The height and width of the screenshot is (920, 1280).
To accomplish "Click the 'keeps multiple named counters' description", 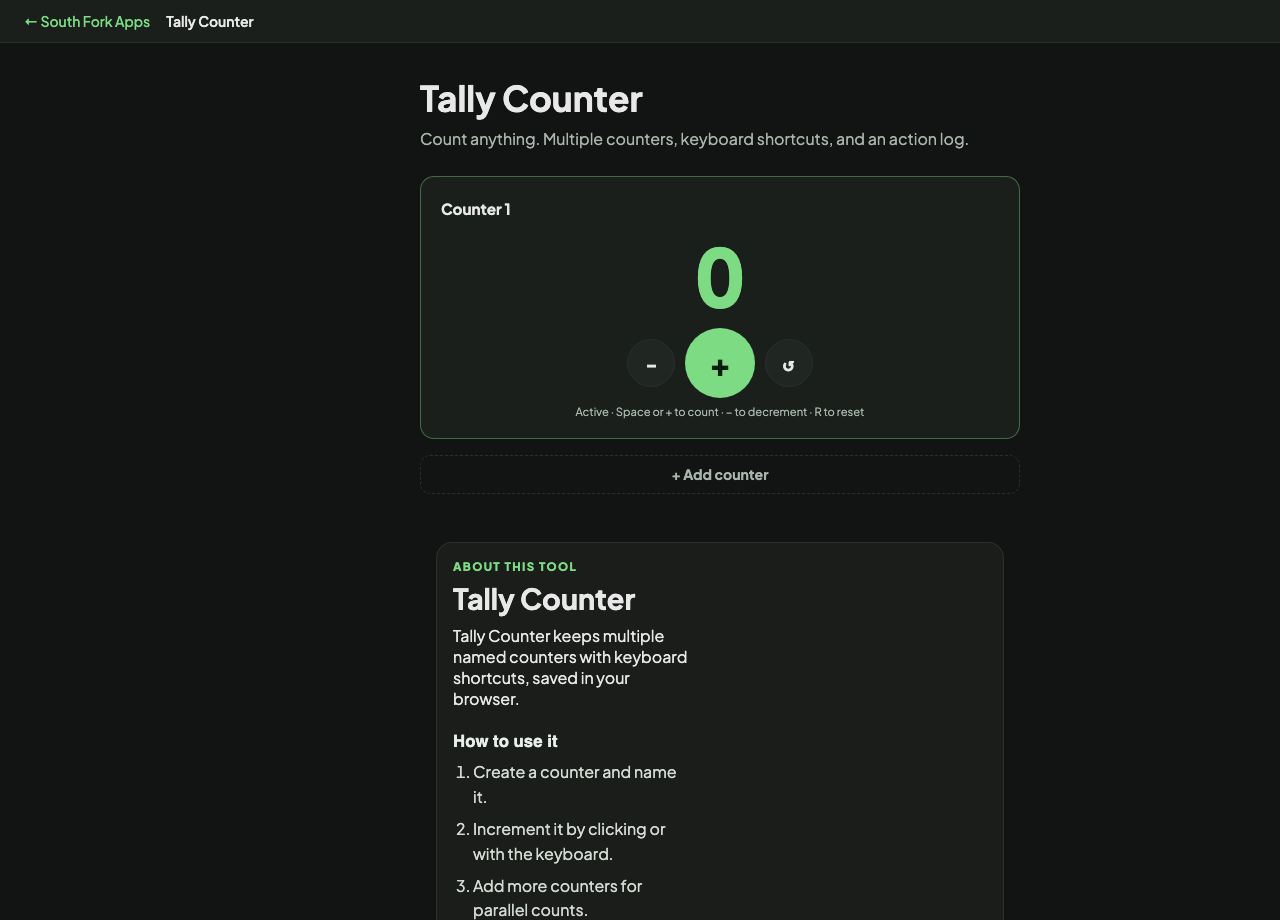I will 570,667.
